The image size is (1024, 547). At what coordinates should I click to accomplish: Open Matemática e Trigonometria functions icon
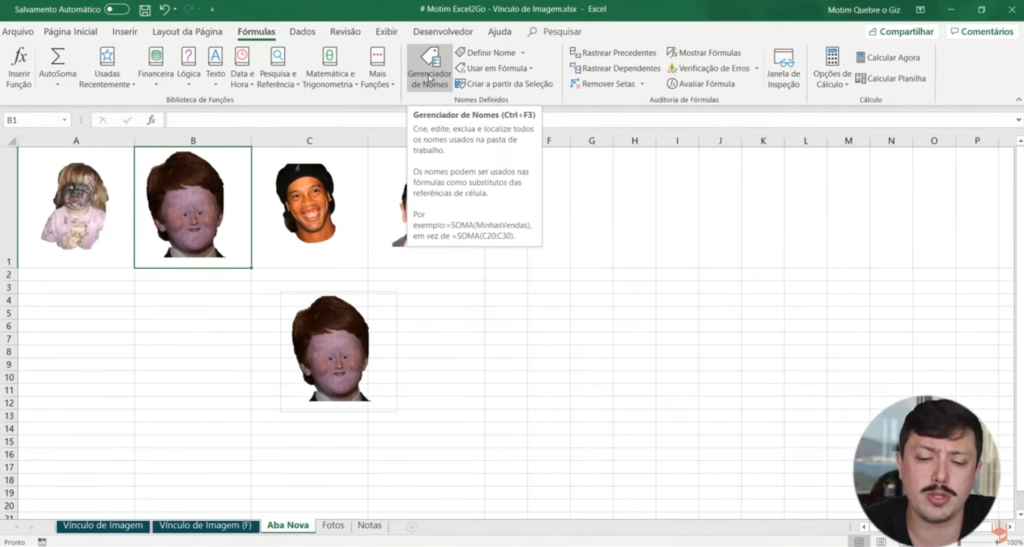330,57
